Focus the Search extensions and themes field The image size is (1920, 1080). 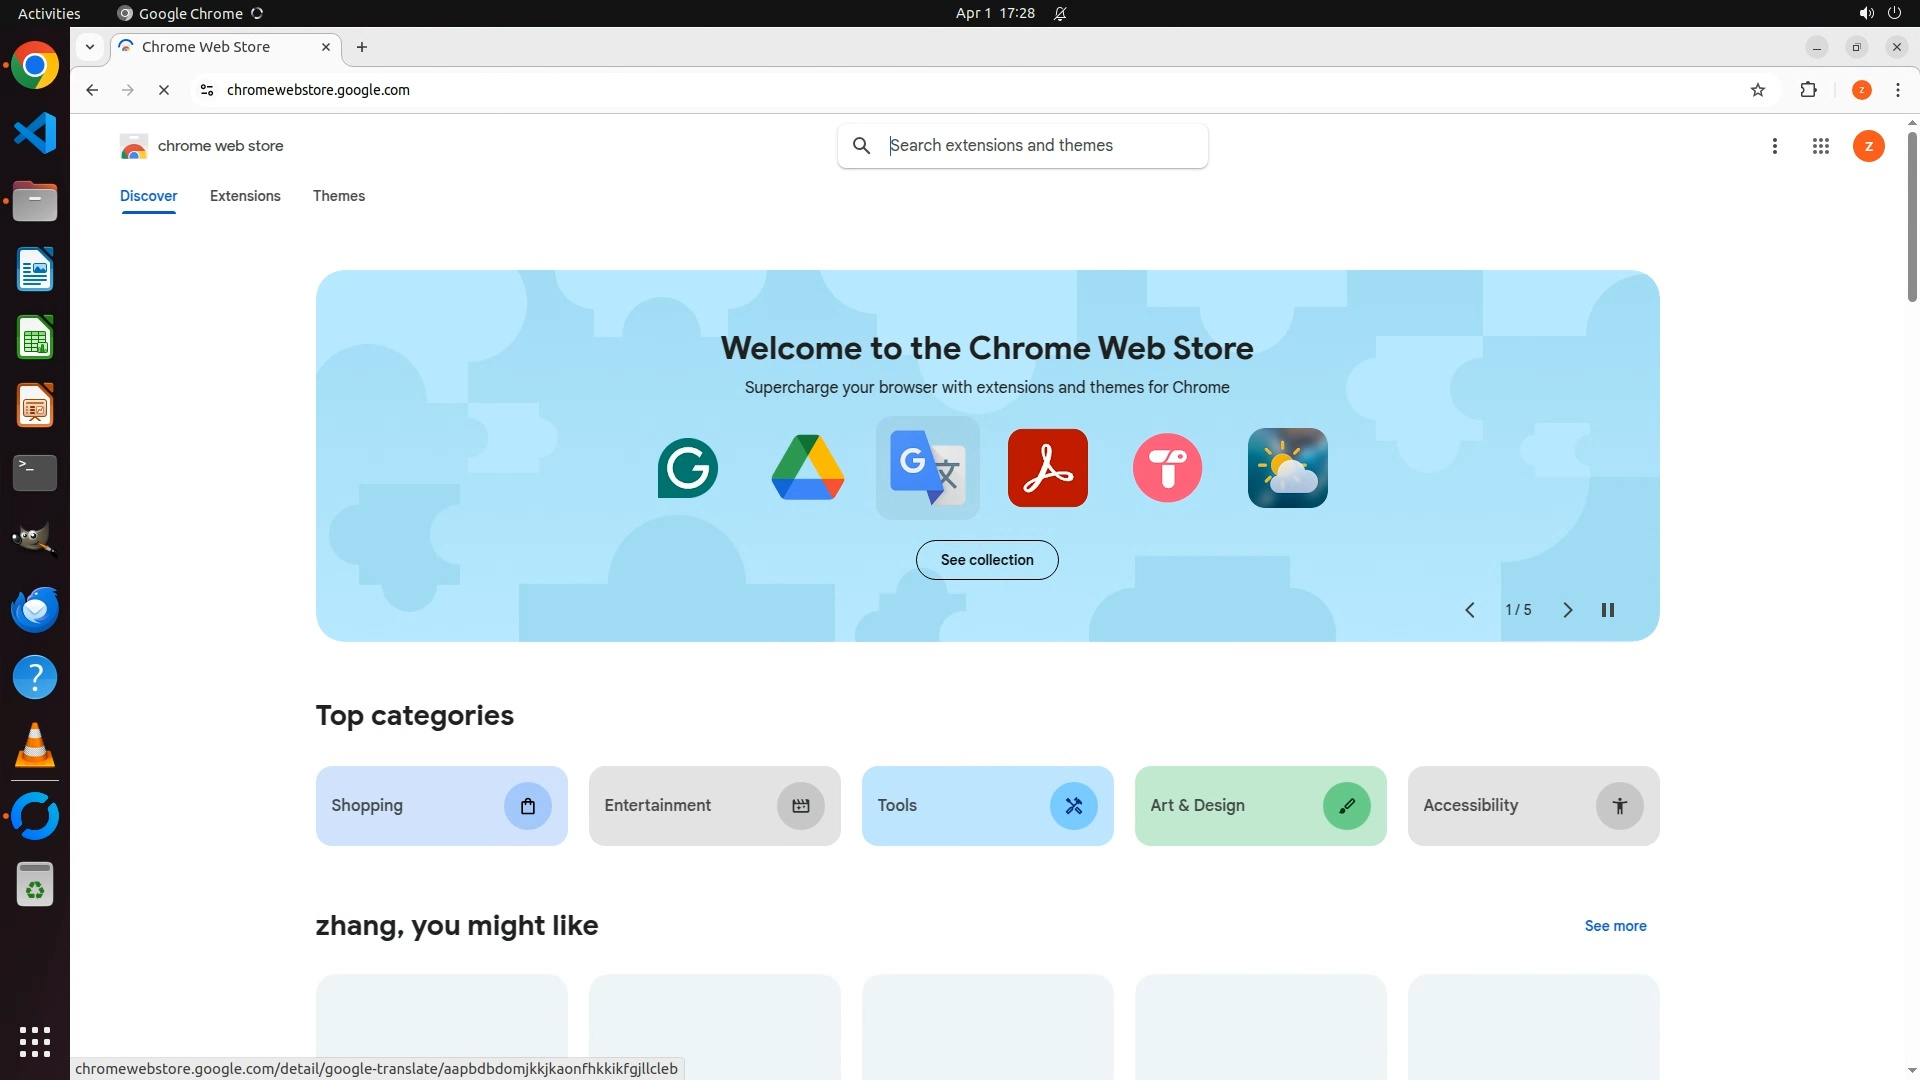pyautogui.click(x=1040, y=146)
